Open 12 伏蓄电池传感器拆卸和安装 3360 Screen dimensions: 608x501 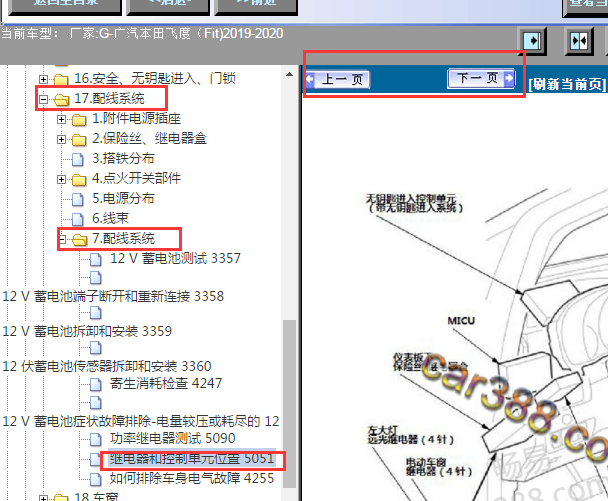click(107, 366)
